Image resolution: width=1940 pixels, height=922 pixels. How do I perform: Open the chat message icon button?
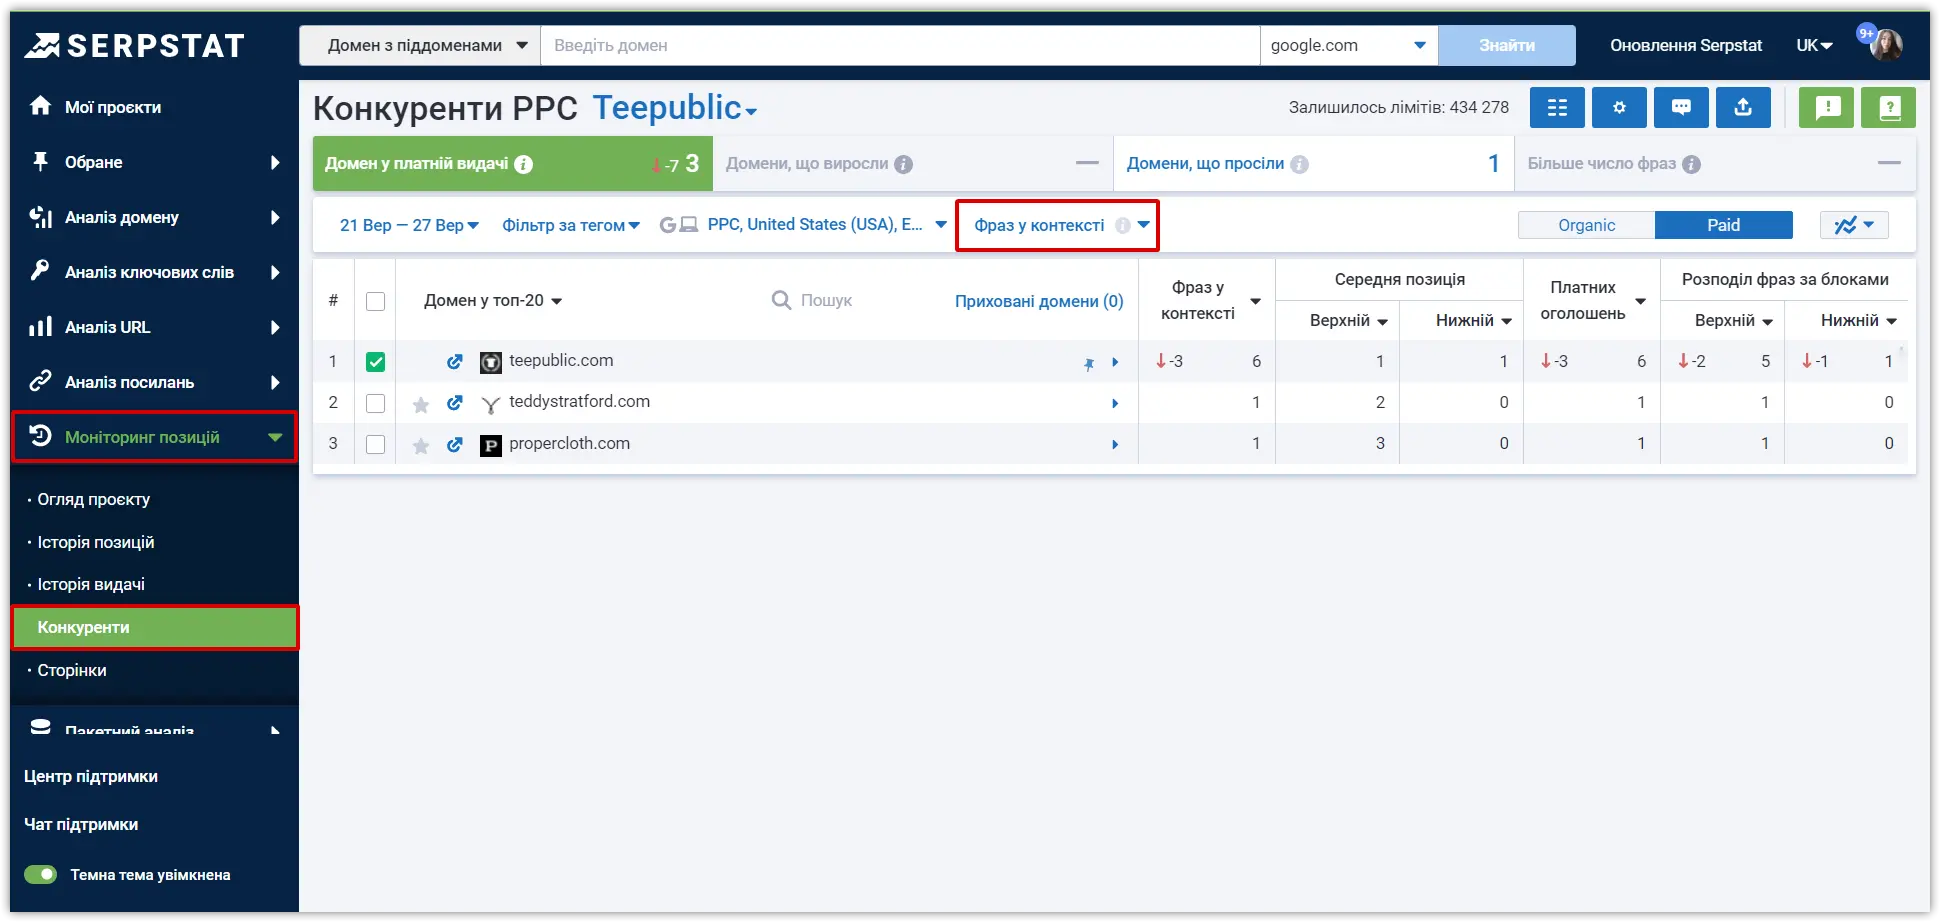pos(1681,107)
